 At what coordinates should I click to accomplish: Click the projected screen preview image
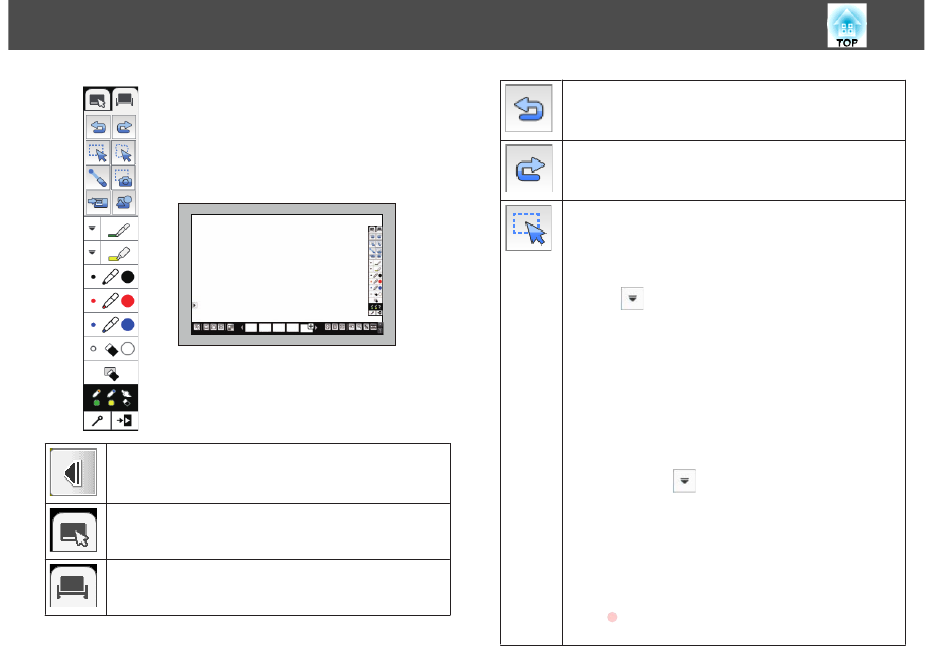(x=287, y=275)
